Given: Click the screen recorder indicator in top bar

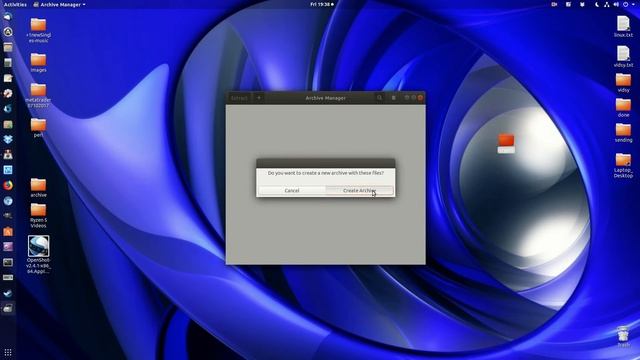Looking at the screenshot, I should coord(554,4).
